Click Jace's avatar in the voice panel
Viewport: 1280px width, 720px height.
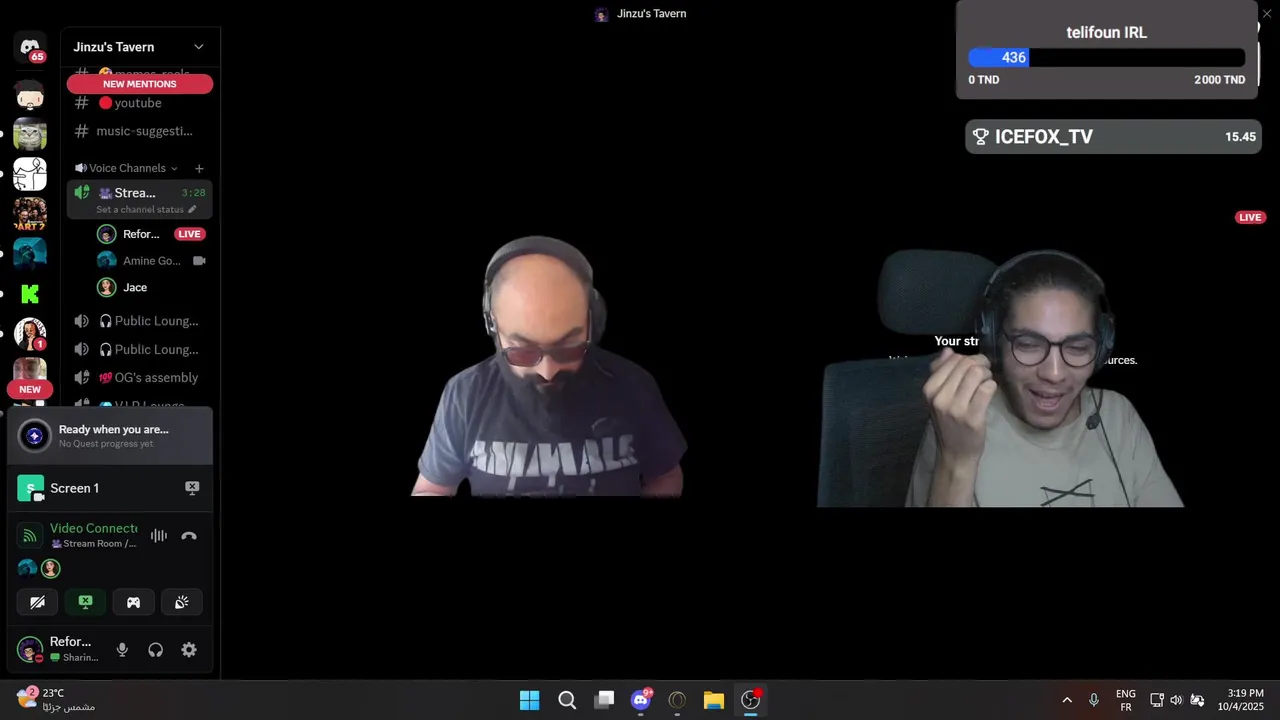[x=50, y=568]
